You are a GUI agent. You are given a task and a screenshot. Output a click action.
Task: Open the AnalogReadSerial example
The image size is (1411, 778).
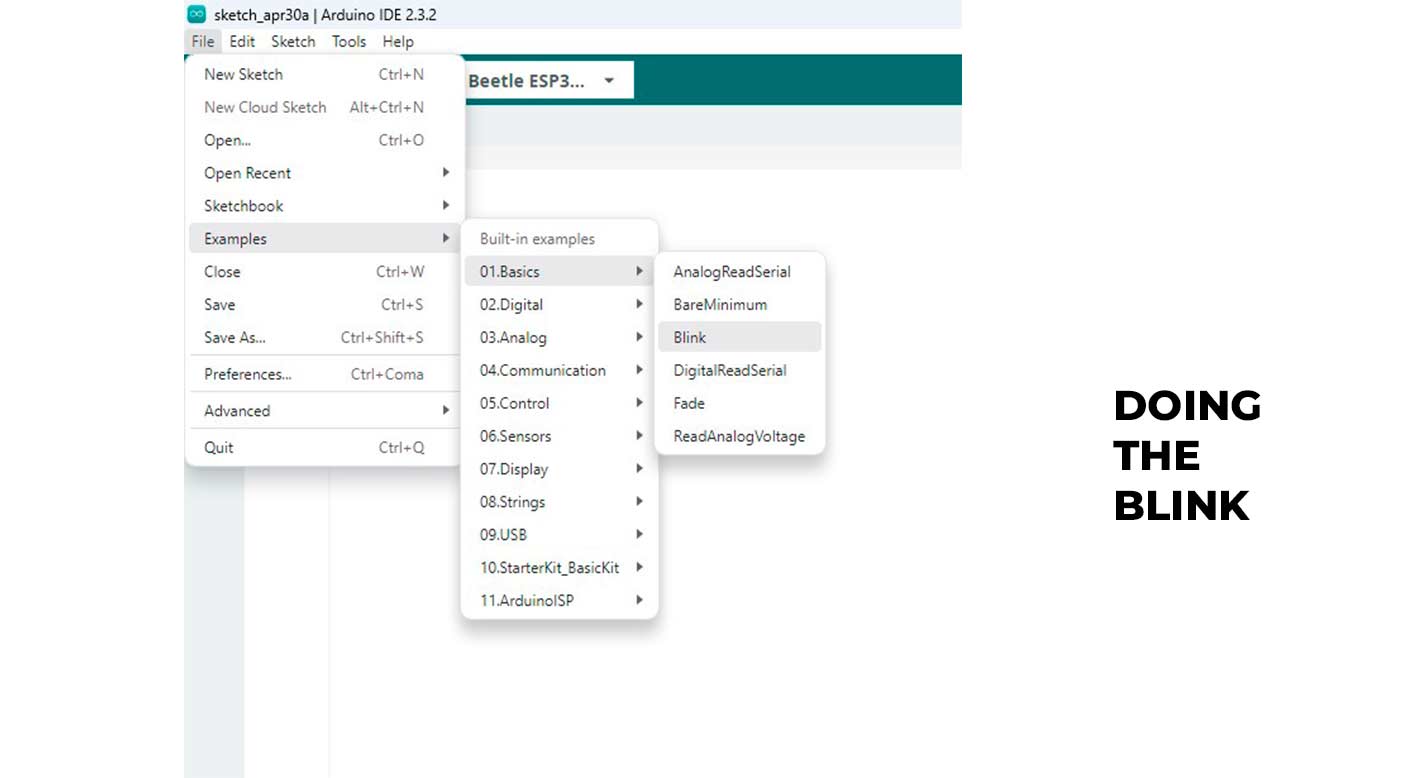click(740, 272)
